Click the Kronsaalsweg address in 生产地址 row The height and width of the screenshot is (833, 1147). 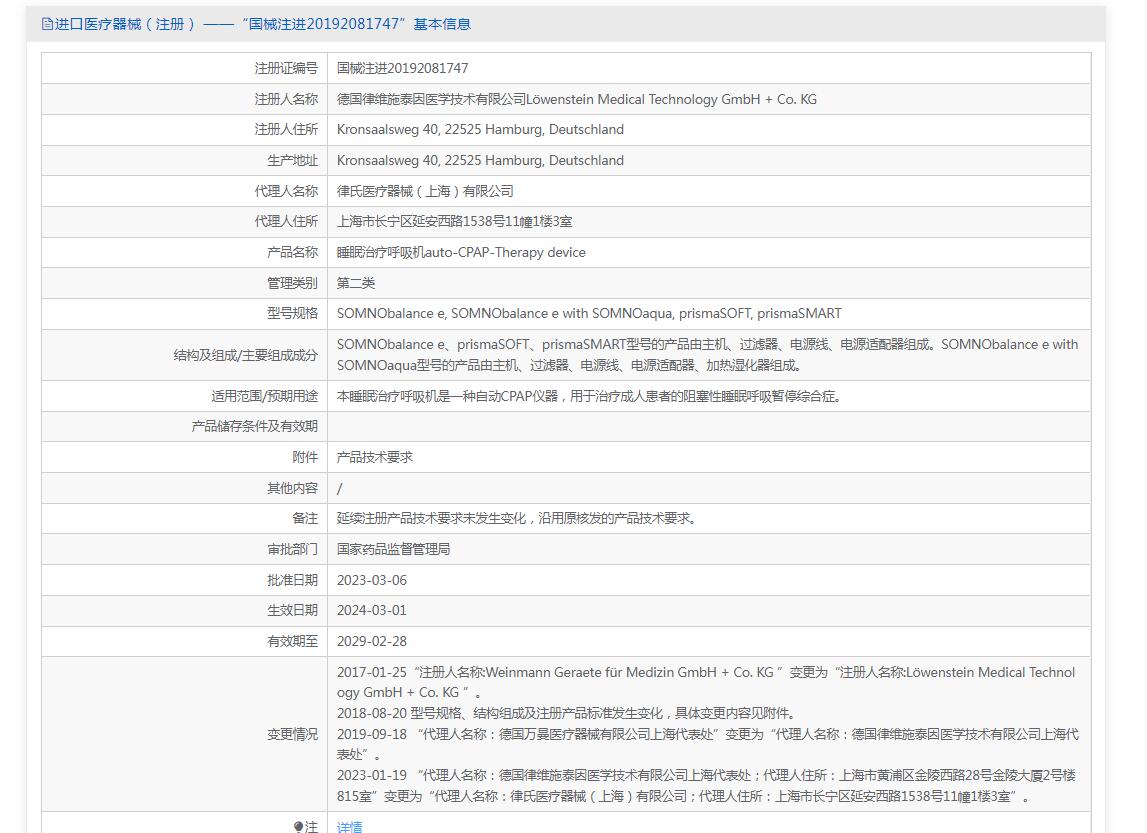[x=480, y=160]
